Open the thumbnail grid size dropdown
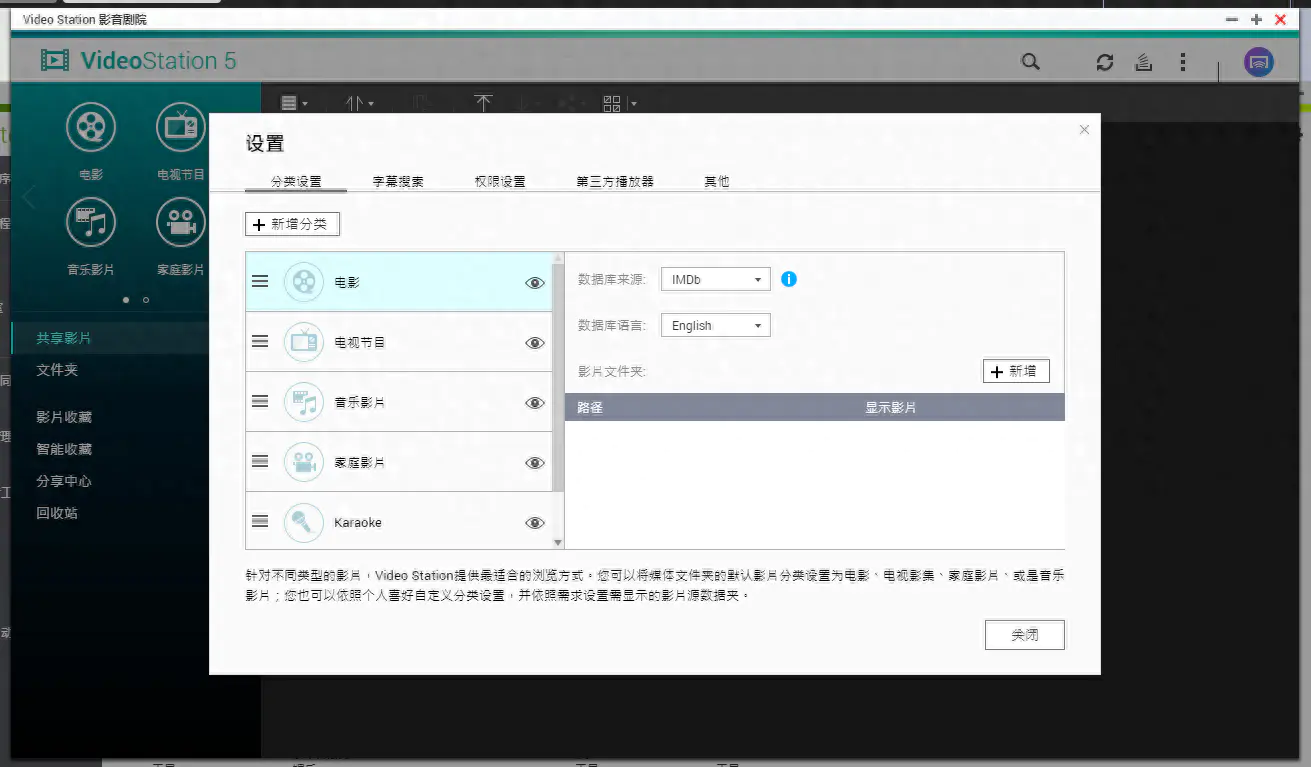Screen dimensions: 1311x767 [x=619, y=103]
